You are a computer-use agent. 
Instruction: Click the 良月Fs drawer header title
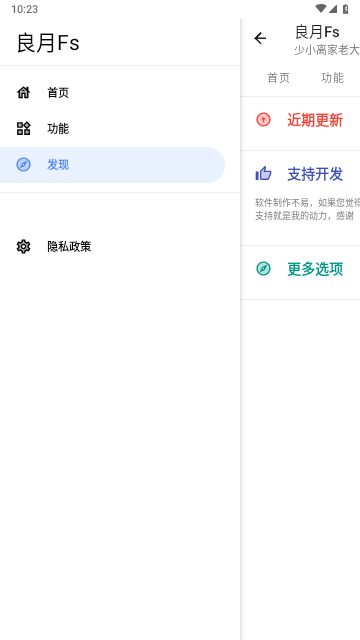point(48,43)
